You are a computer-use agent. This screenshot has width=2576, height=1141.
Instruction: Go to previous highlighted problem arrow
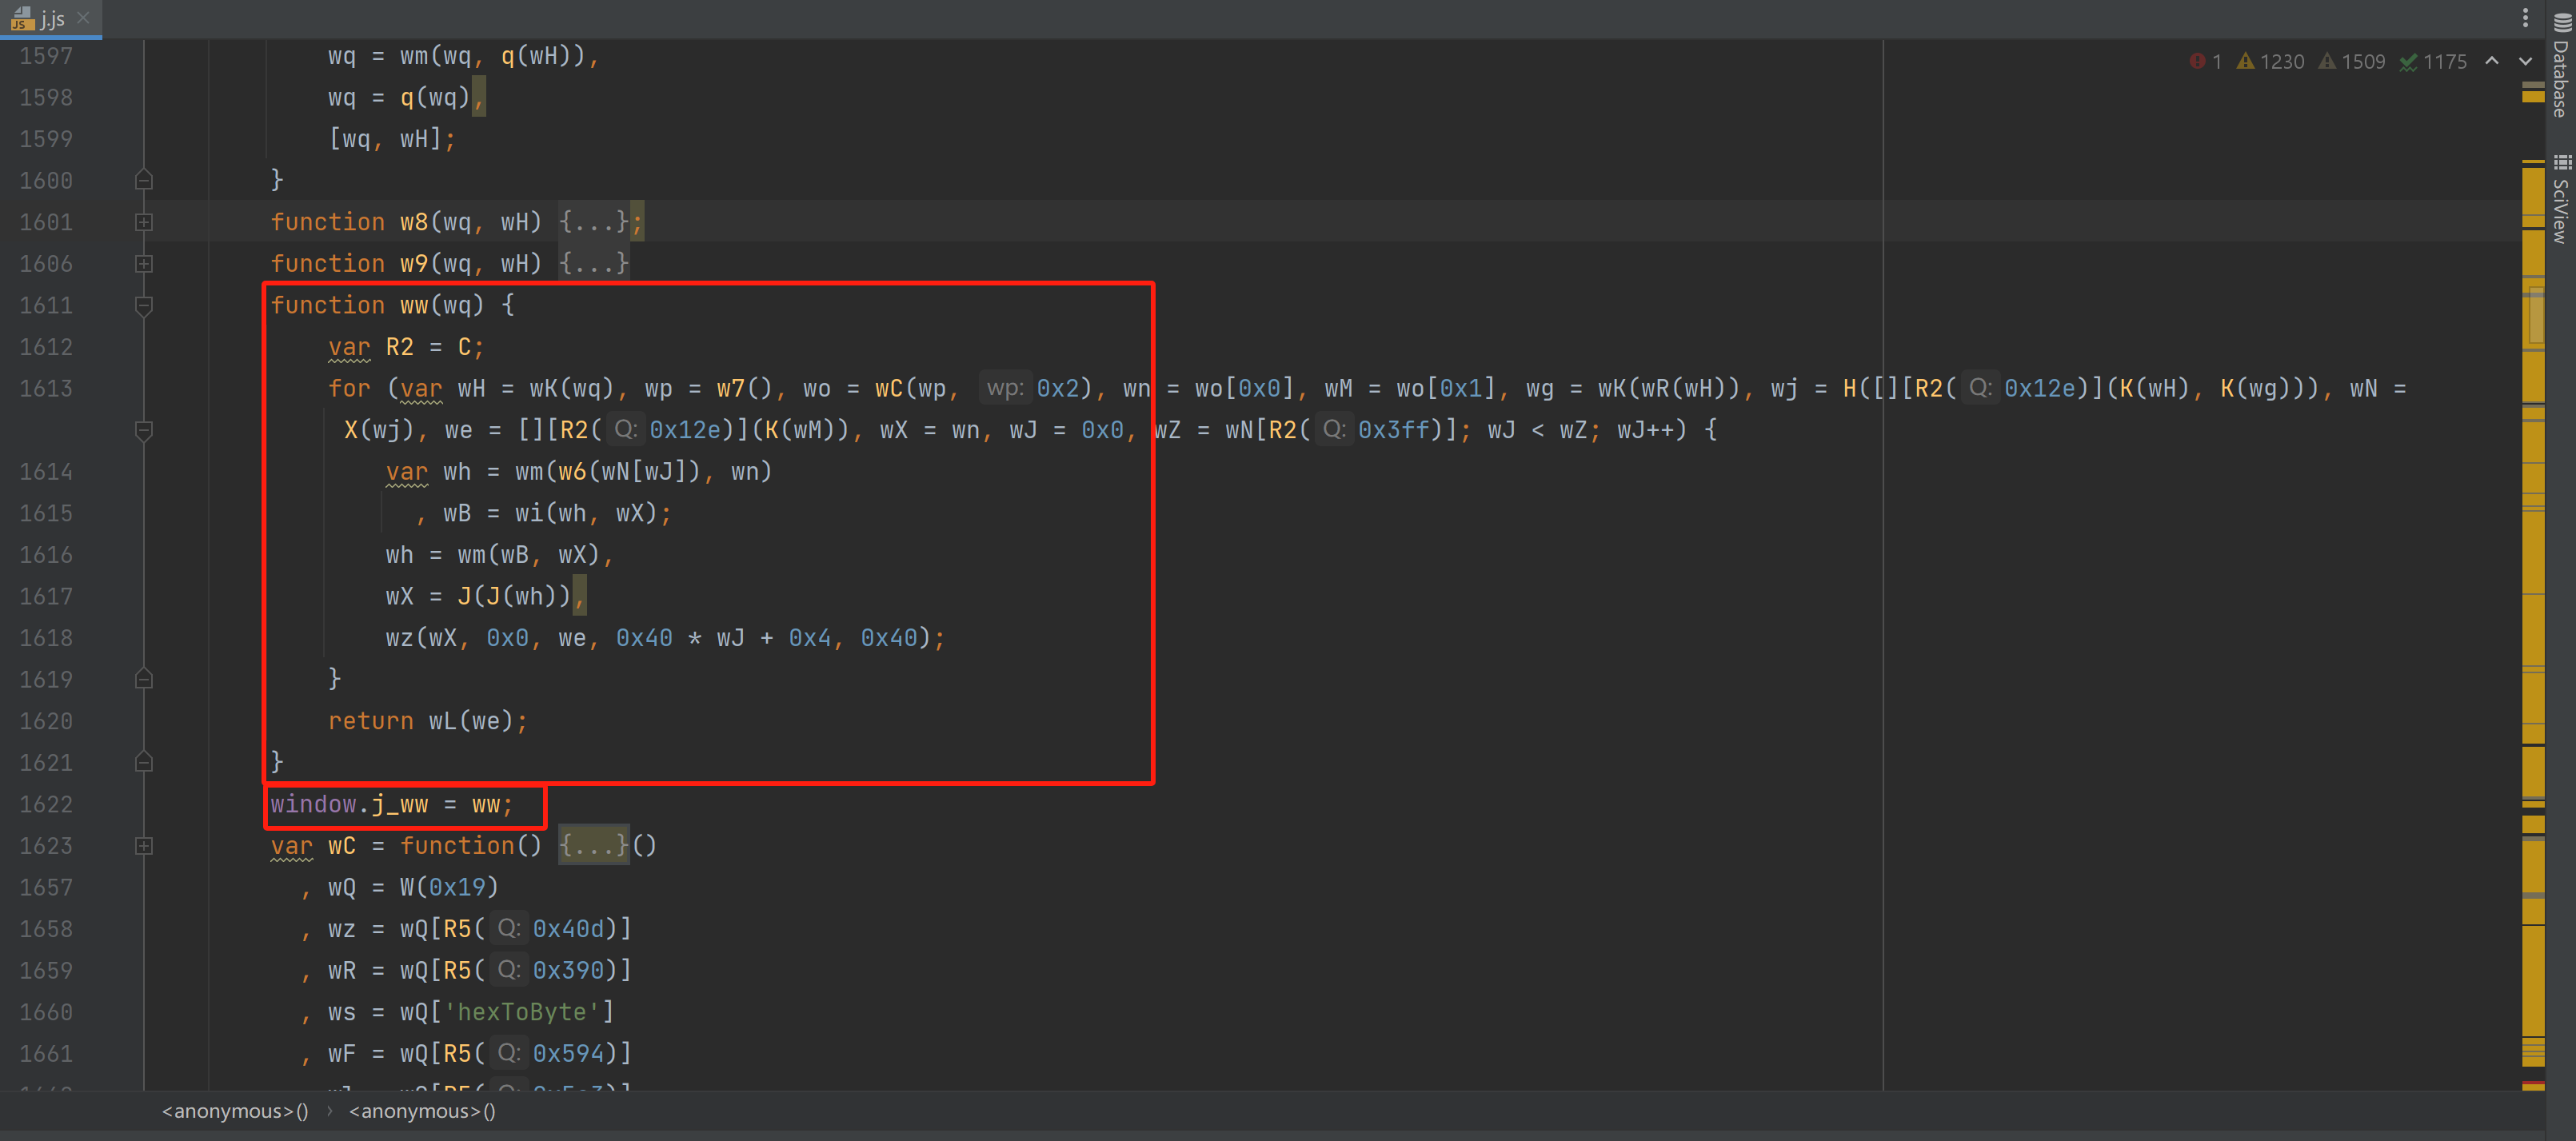coord(2491,61)
